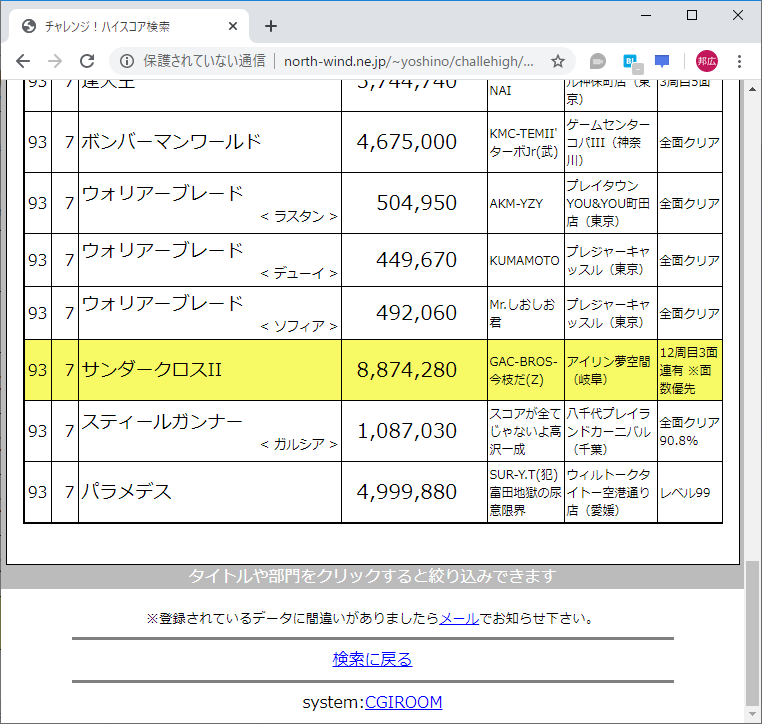This screenshot has width=762, height=724.
Task: Click note 全面クリア 90.8%
Action: 689,431
